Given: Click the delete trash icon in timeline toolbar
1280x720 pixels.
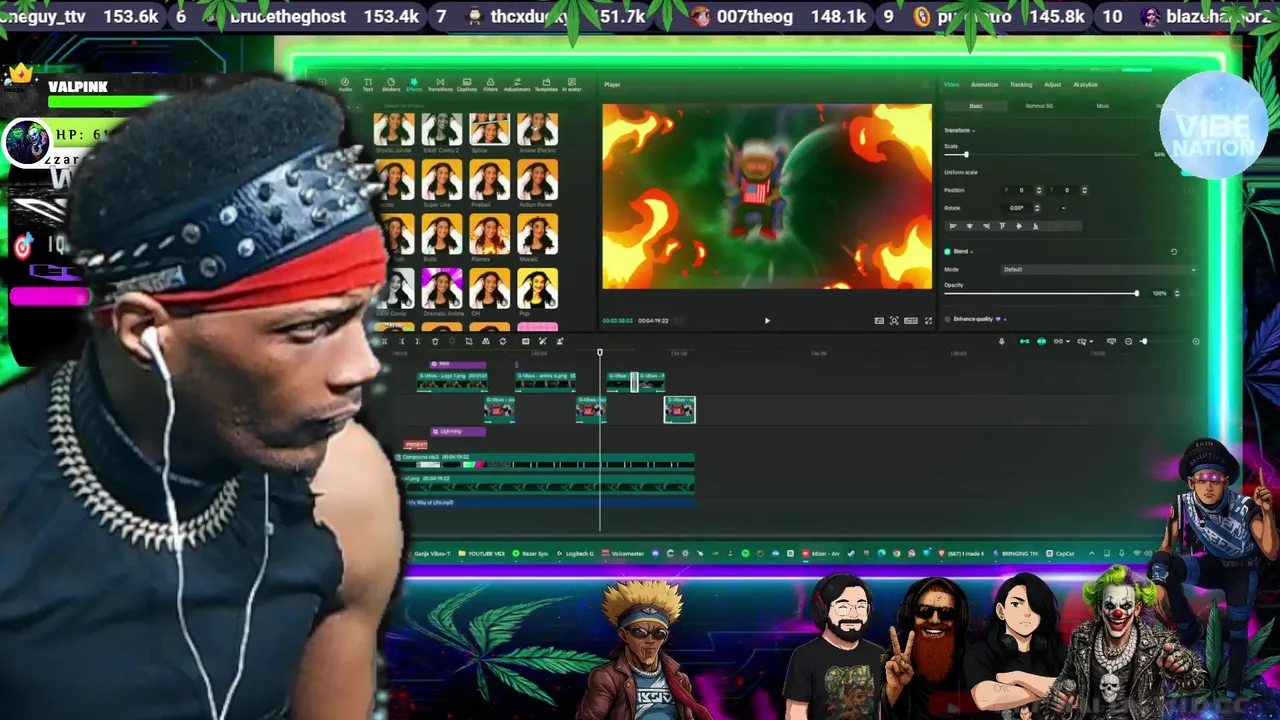Looking at the screenshot, I should point(435,341).
